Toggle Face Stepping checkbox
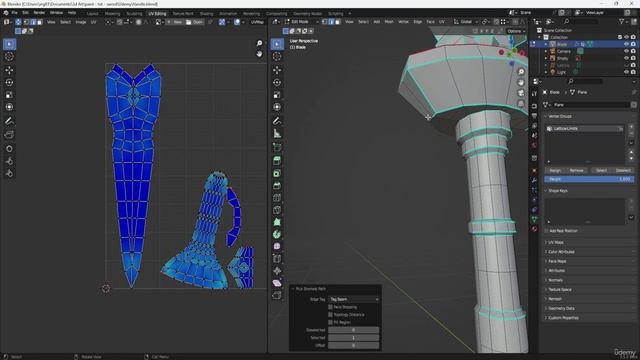Image resolution: width=640 pixels, height=360 pixels. click(x=330, y=307)
